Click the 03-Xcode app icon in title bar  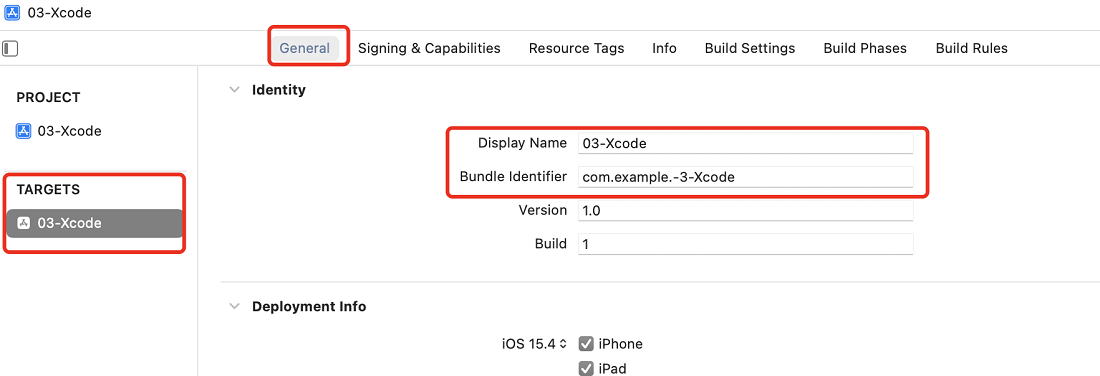12,13
